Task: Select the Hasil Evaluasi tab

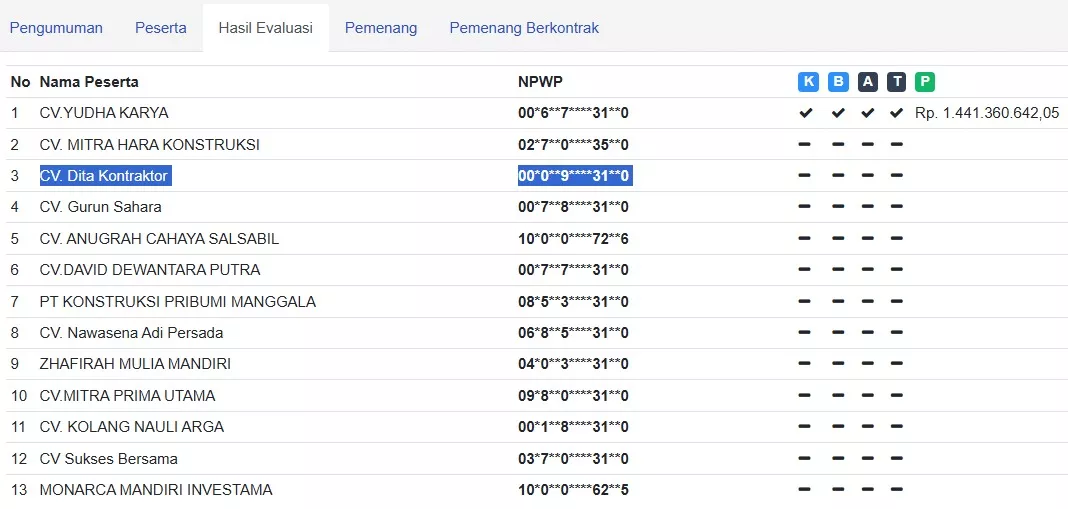Action: click(x=266, y=28)
